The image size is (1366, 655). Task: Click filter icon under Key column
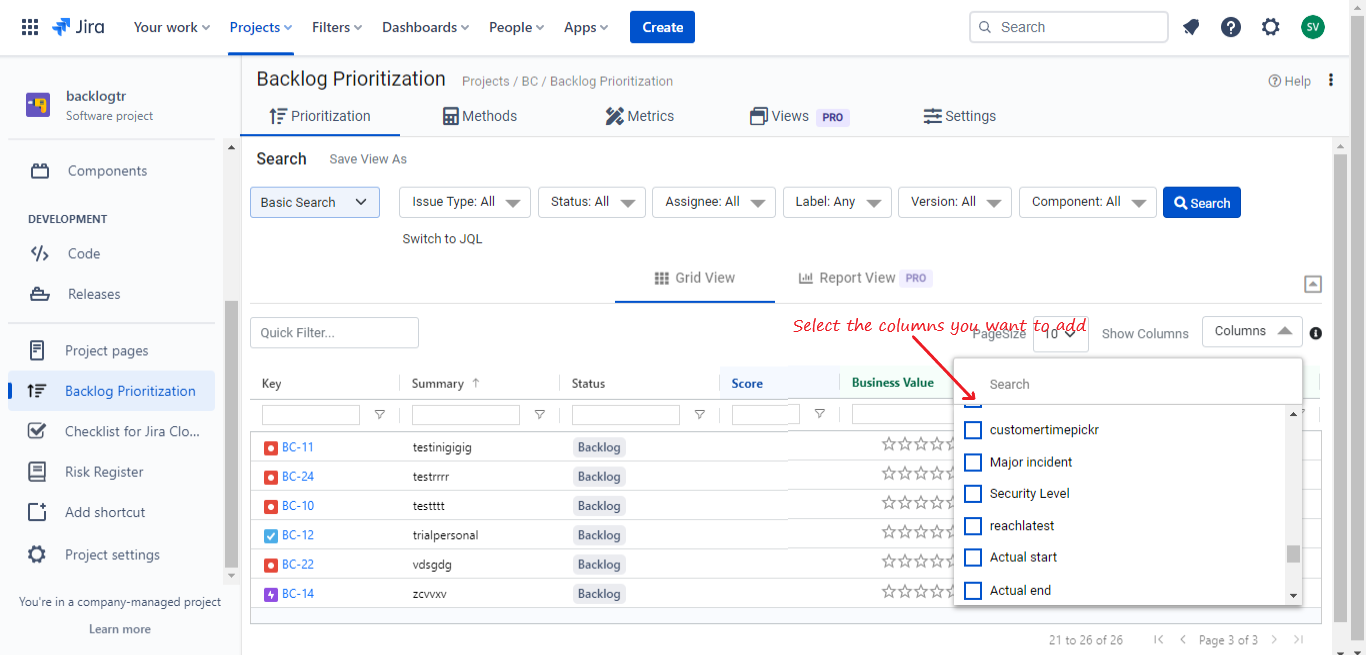[x=379, y=414]
